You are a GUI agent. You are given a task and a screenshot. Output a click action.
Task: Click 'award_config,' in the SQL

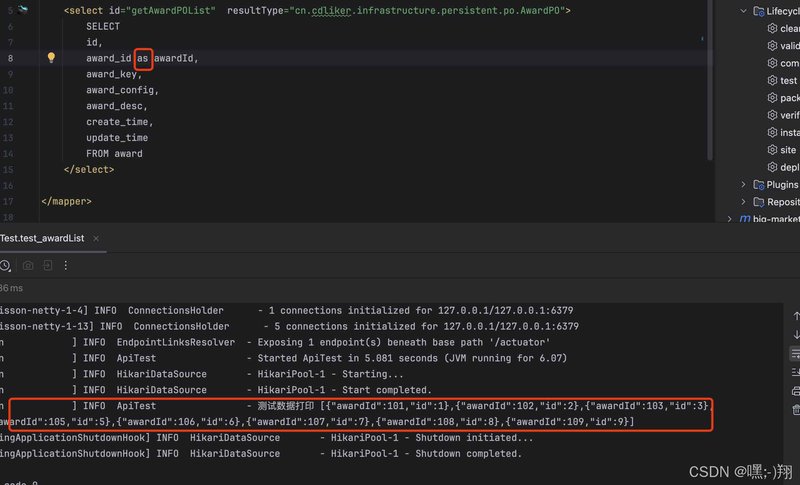pyautogui.click(x=122, y=90)
